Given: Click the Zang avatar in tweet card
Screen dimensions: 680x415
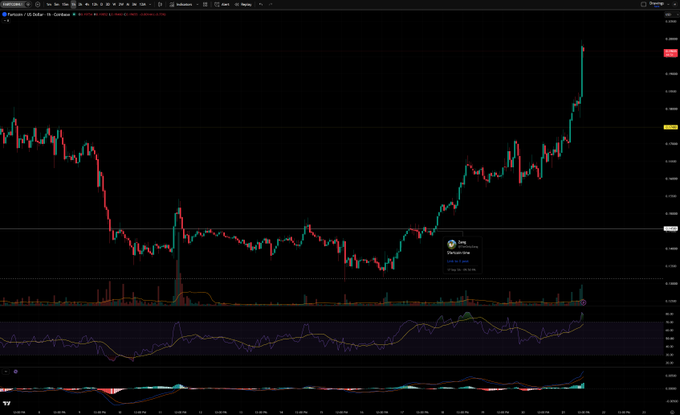Looking at the screenshot, I should point(451,244).
